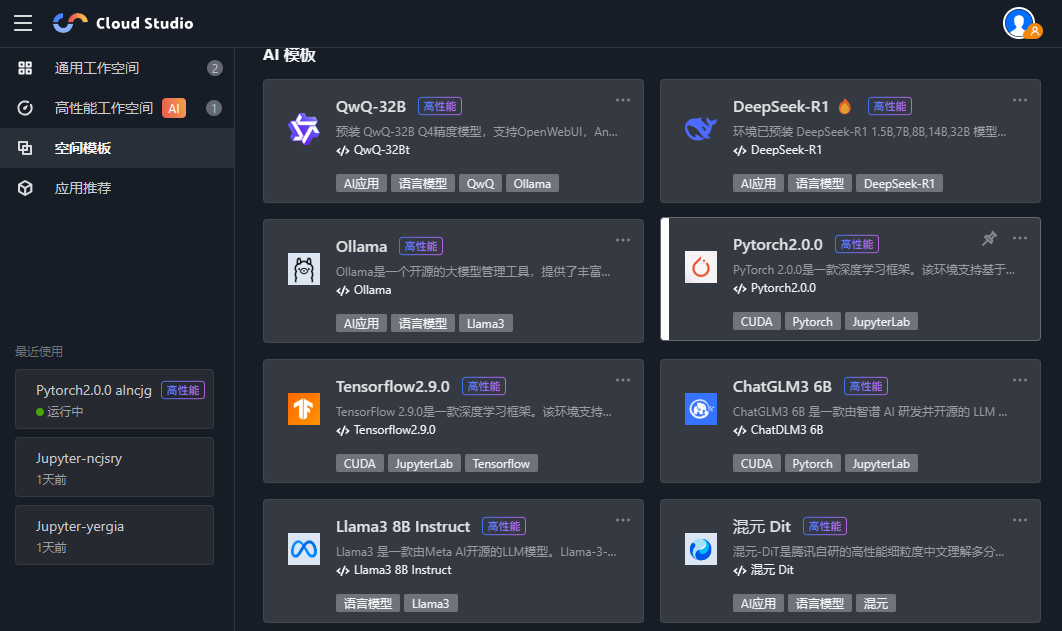Click the CUDA tag on Pytorch2.0.0 card

756,322
